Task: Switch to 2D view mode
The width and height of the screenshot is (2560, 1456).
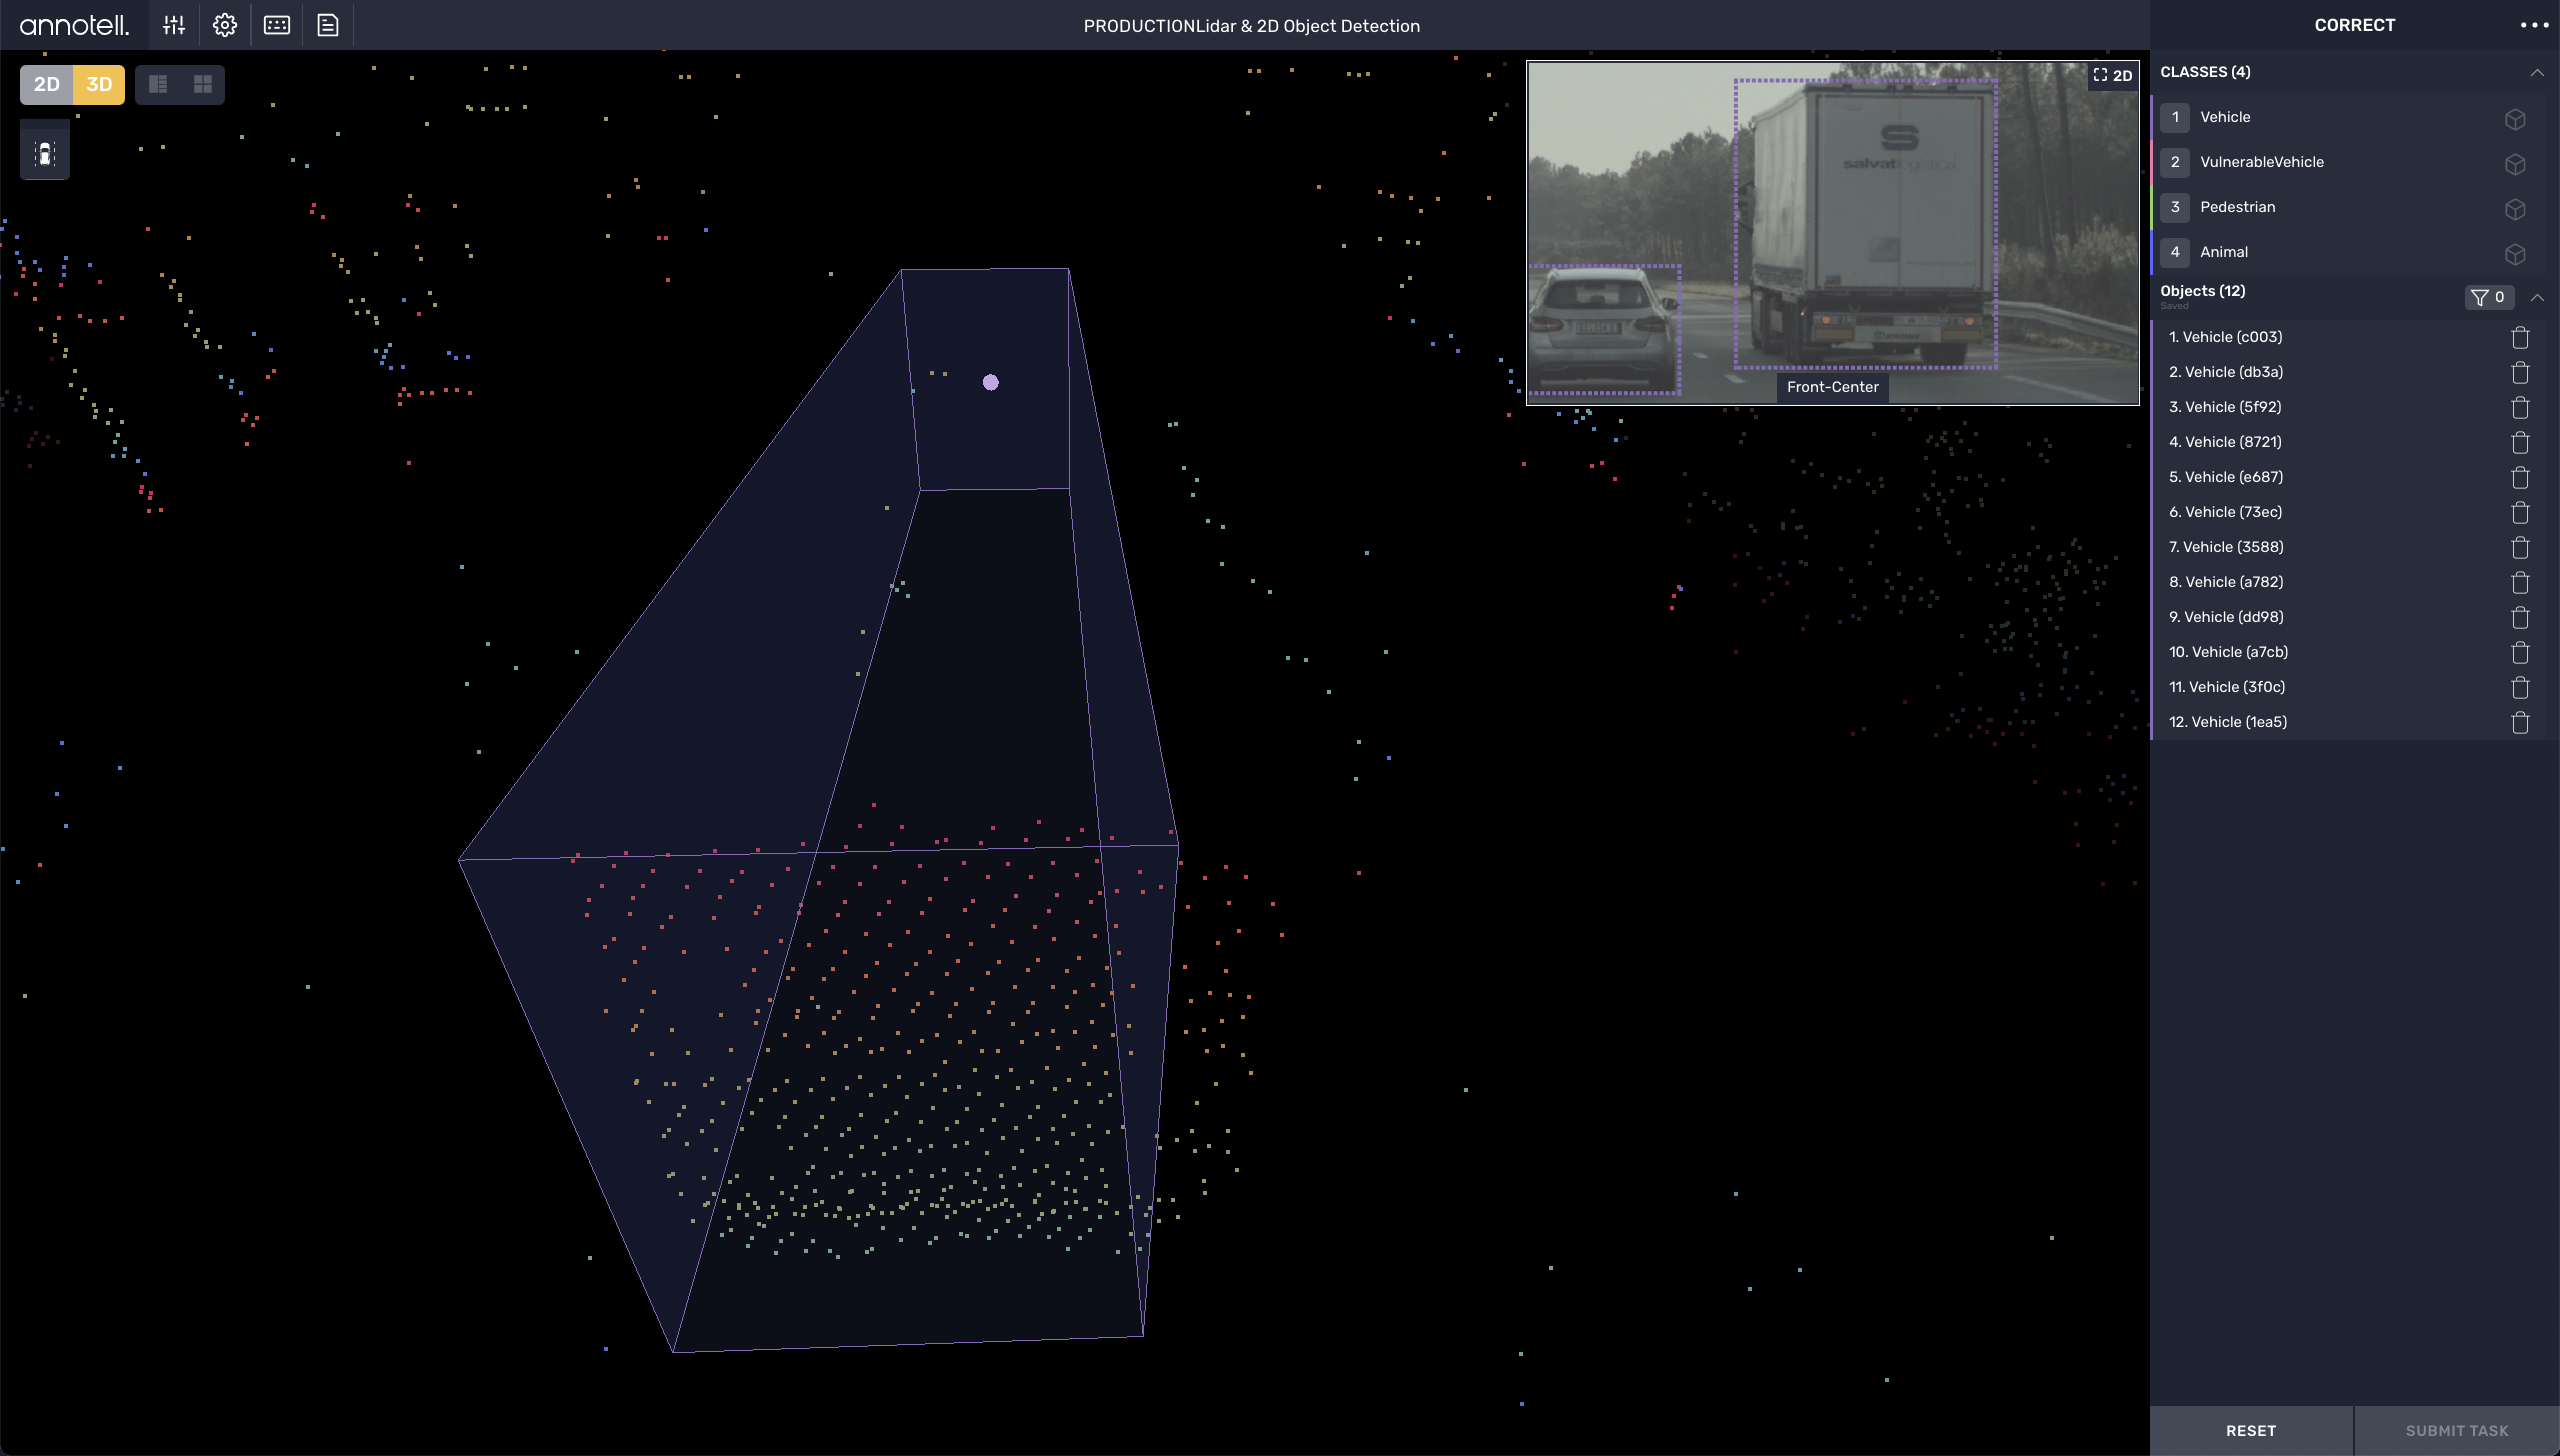Action: (47, 84)
